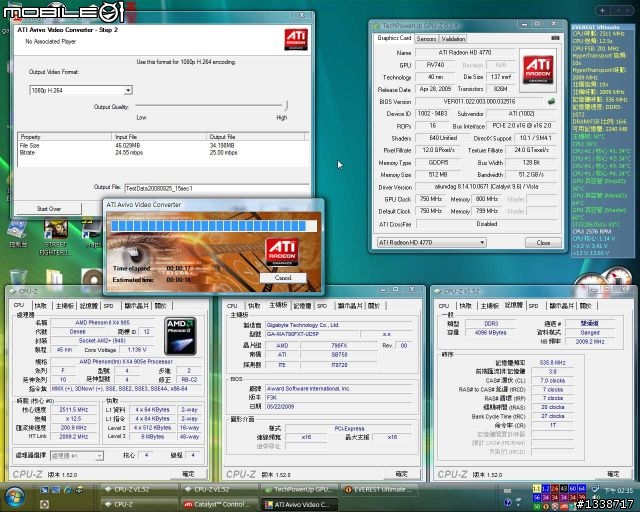Click the "PCI-Express" graphic interface value
Screen dimensions: 640x512
349,428
